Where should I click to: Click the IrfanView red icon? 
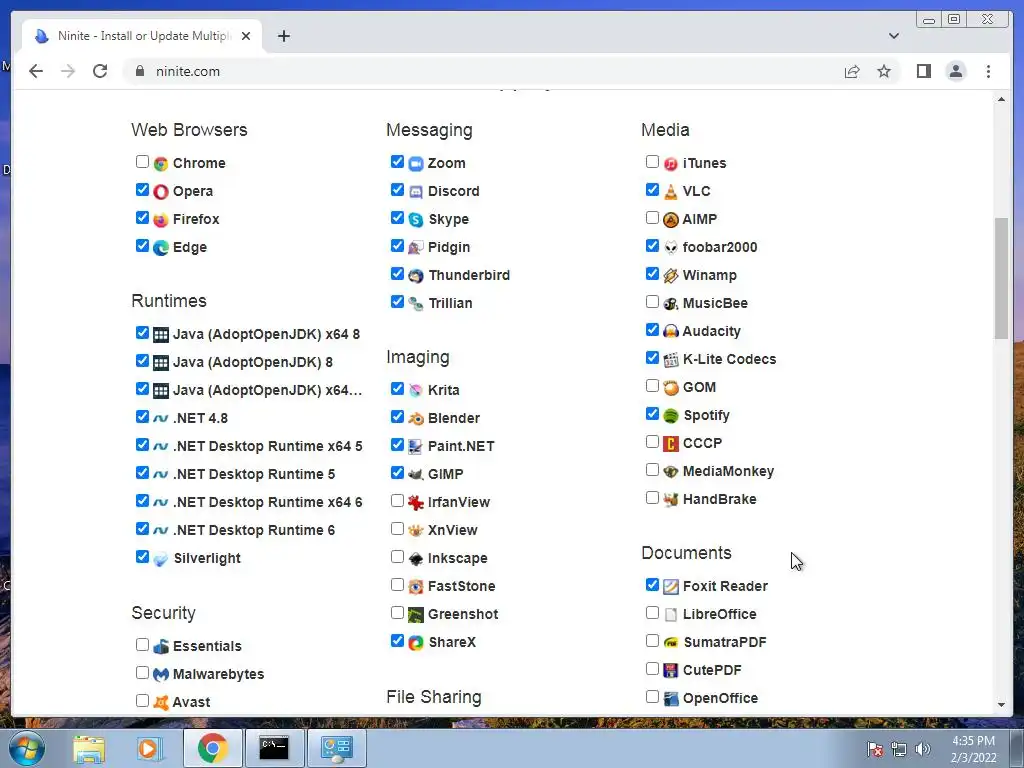(416, 503)
